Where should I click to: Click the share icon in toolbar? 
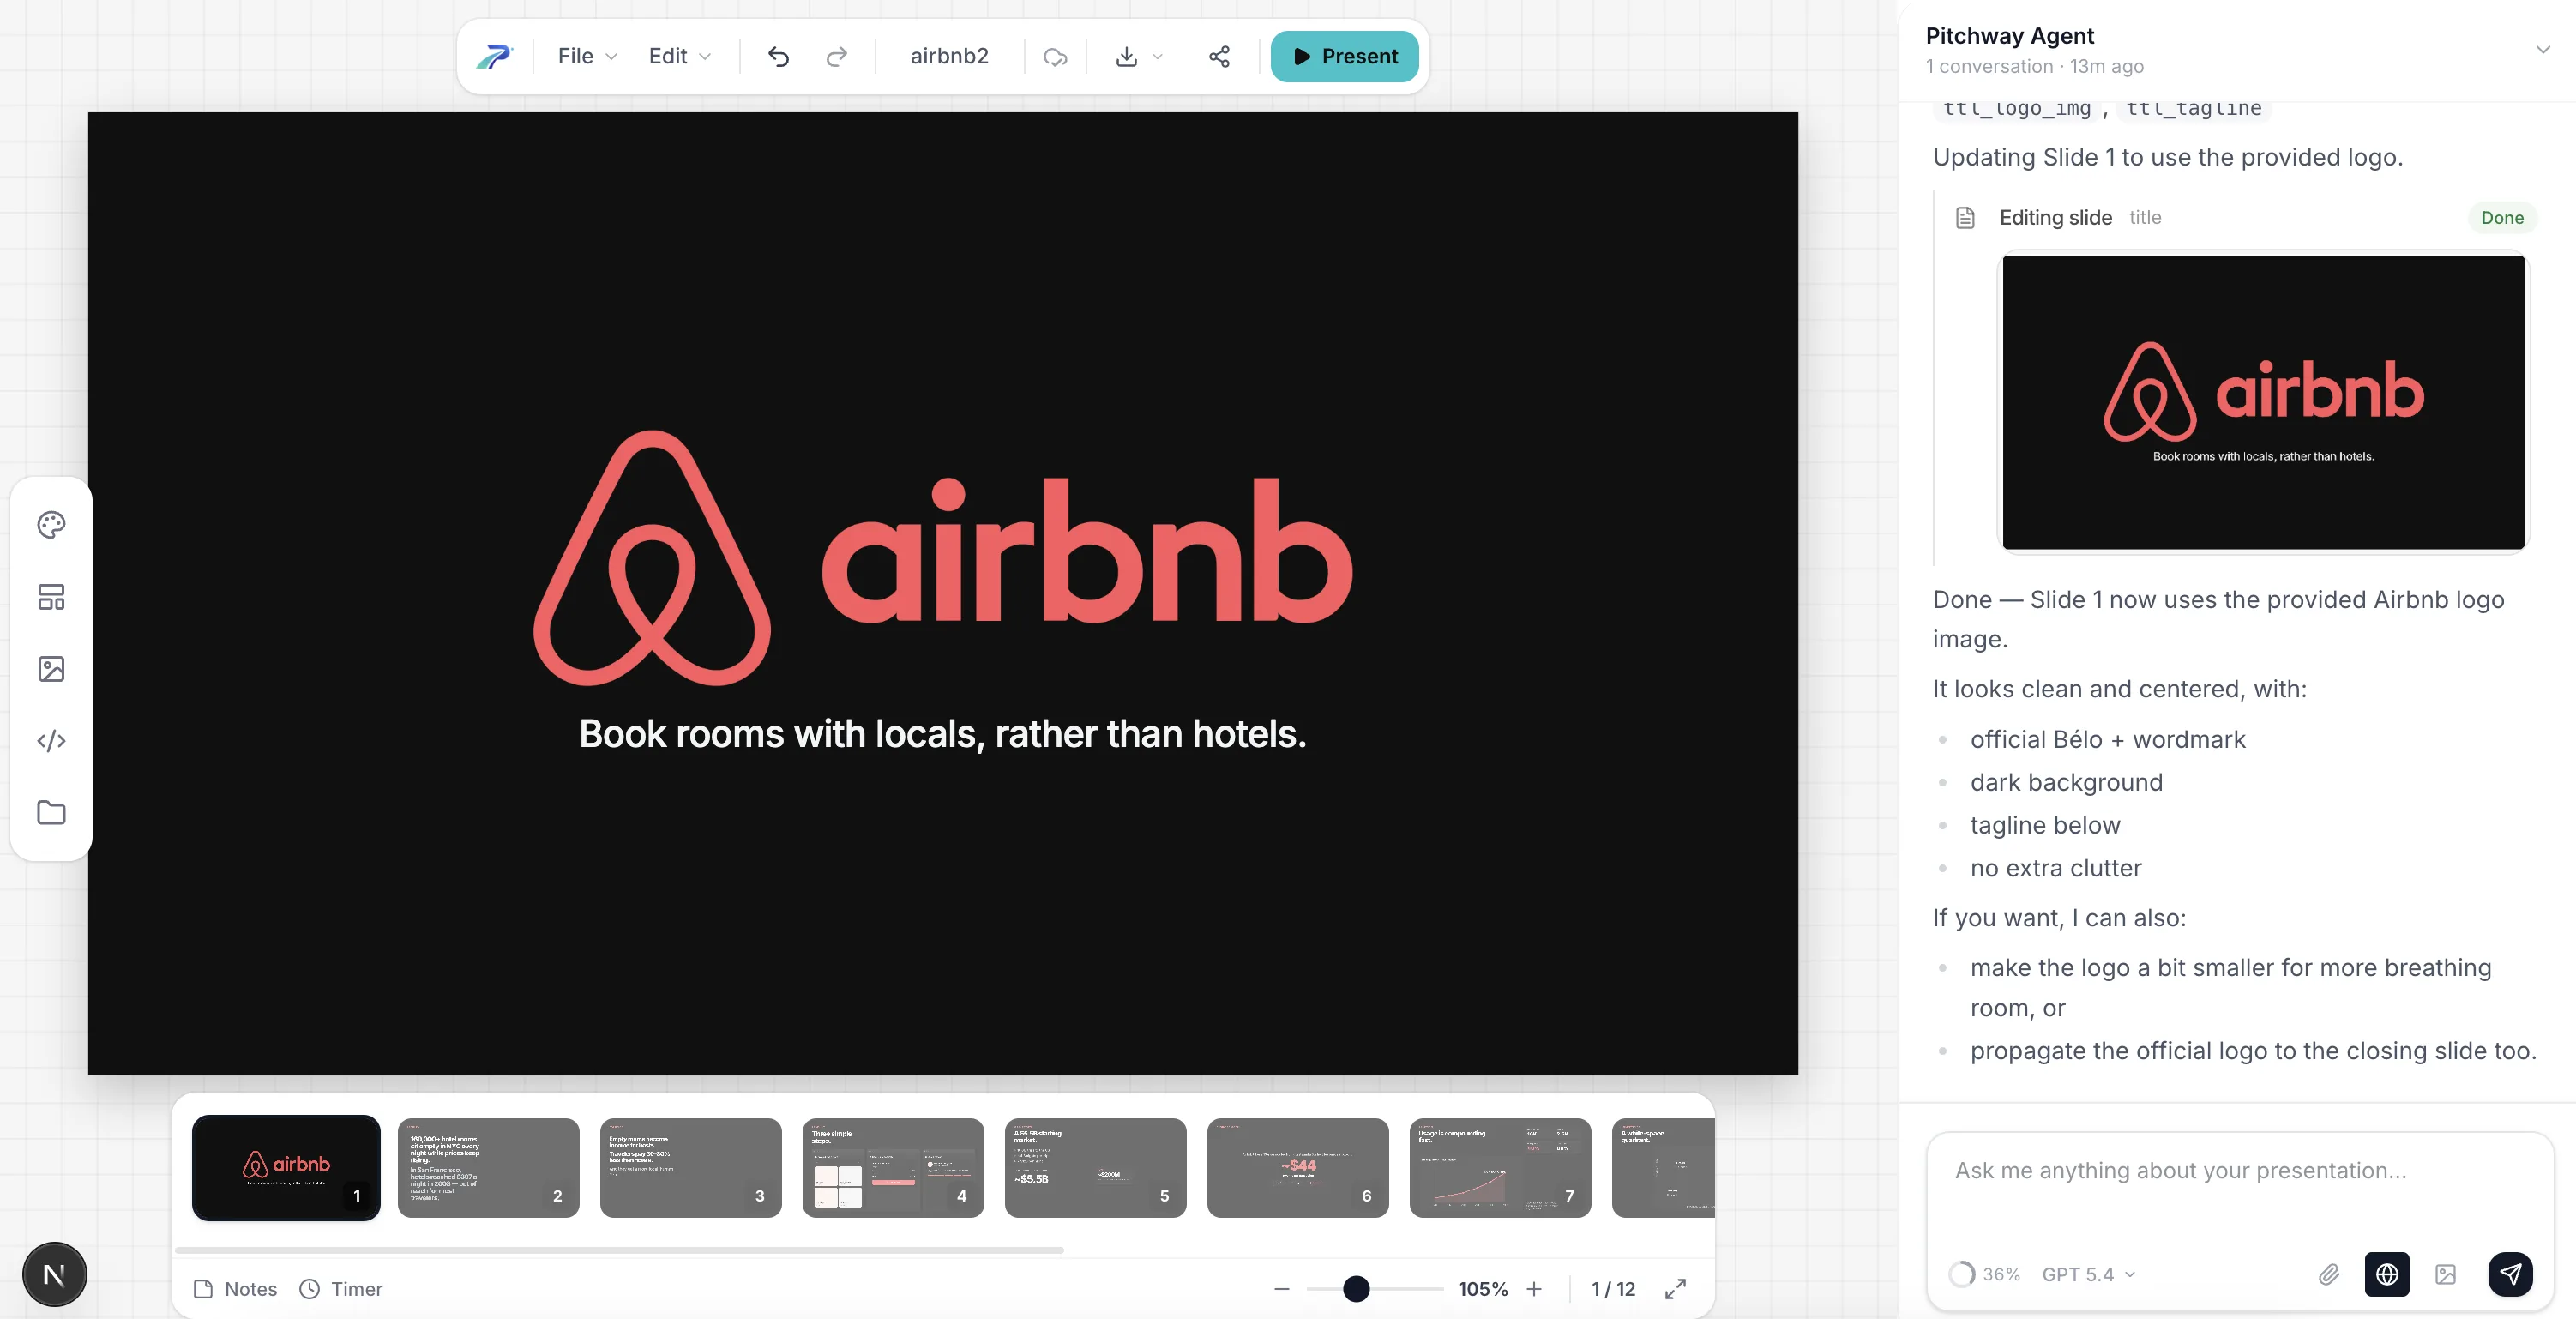click(1218, 57)
